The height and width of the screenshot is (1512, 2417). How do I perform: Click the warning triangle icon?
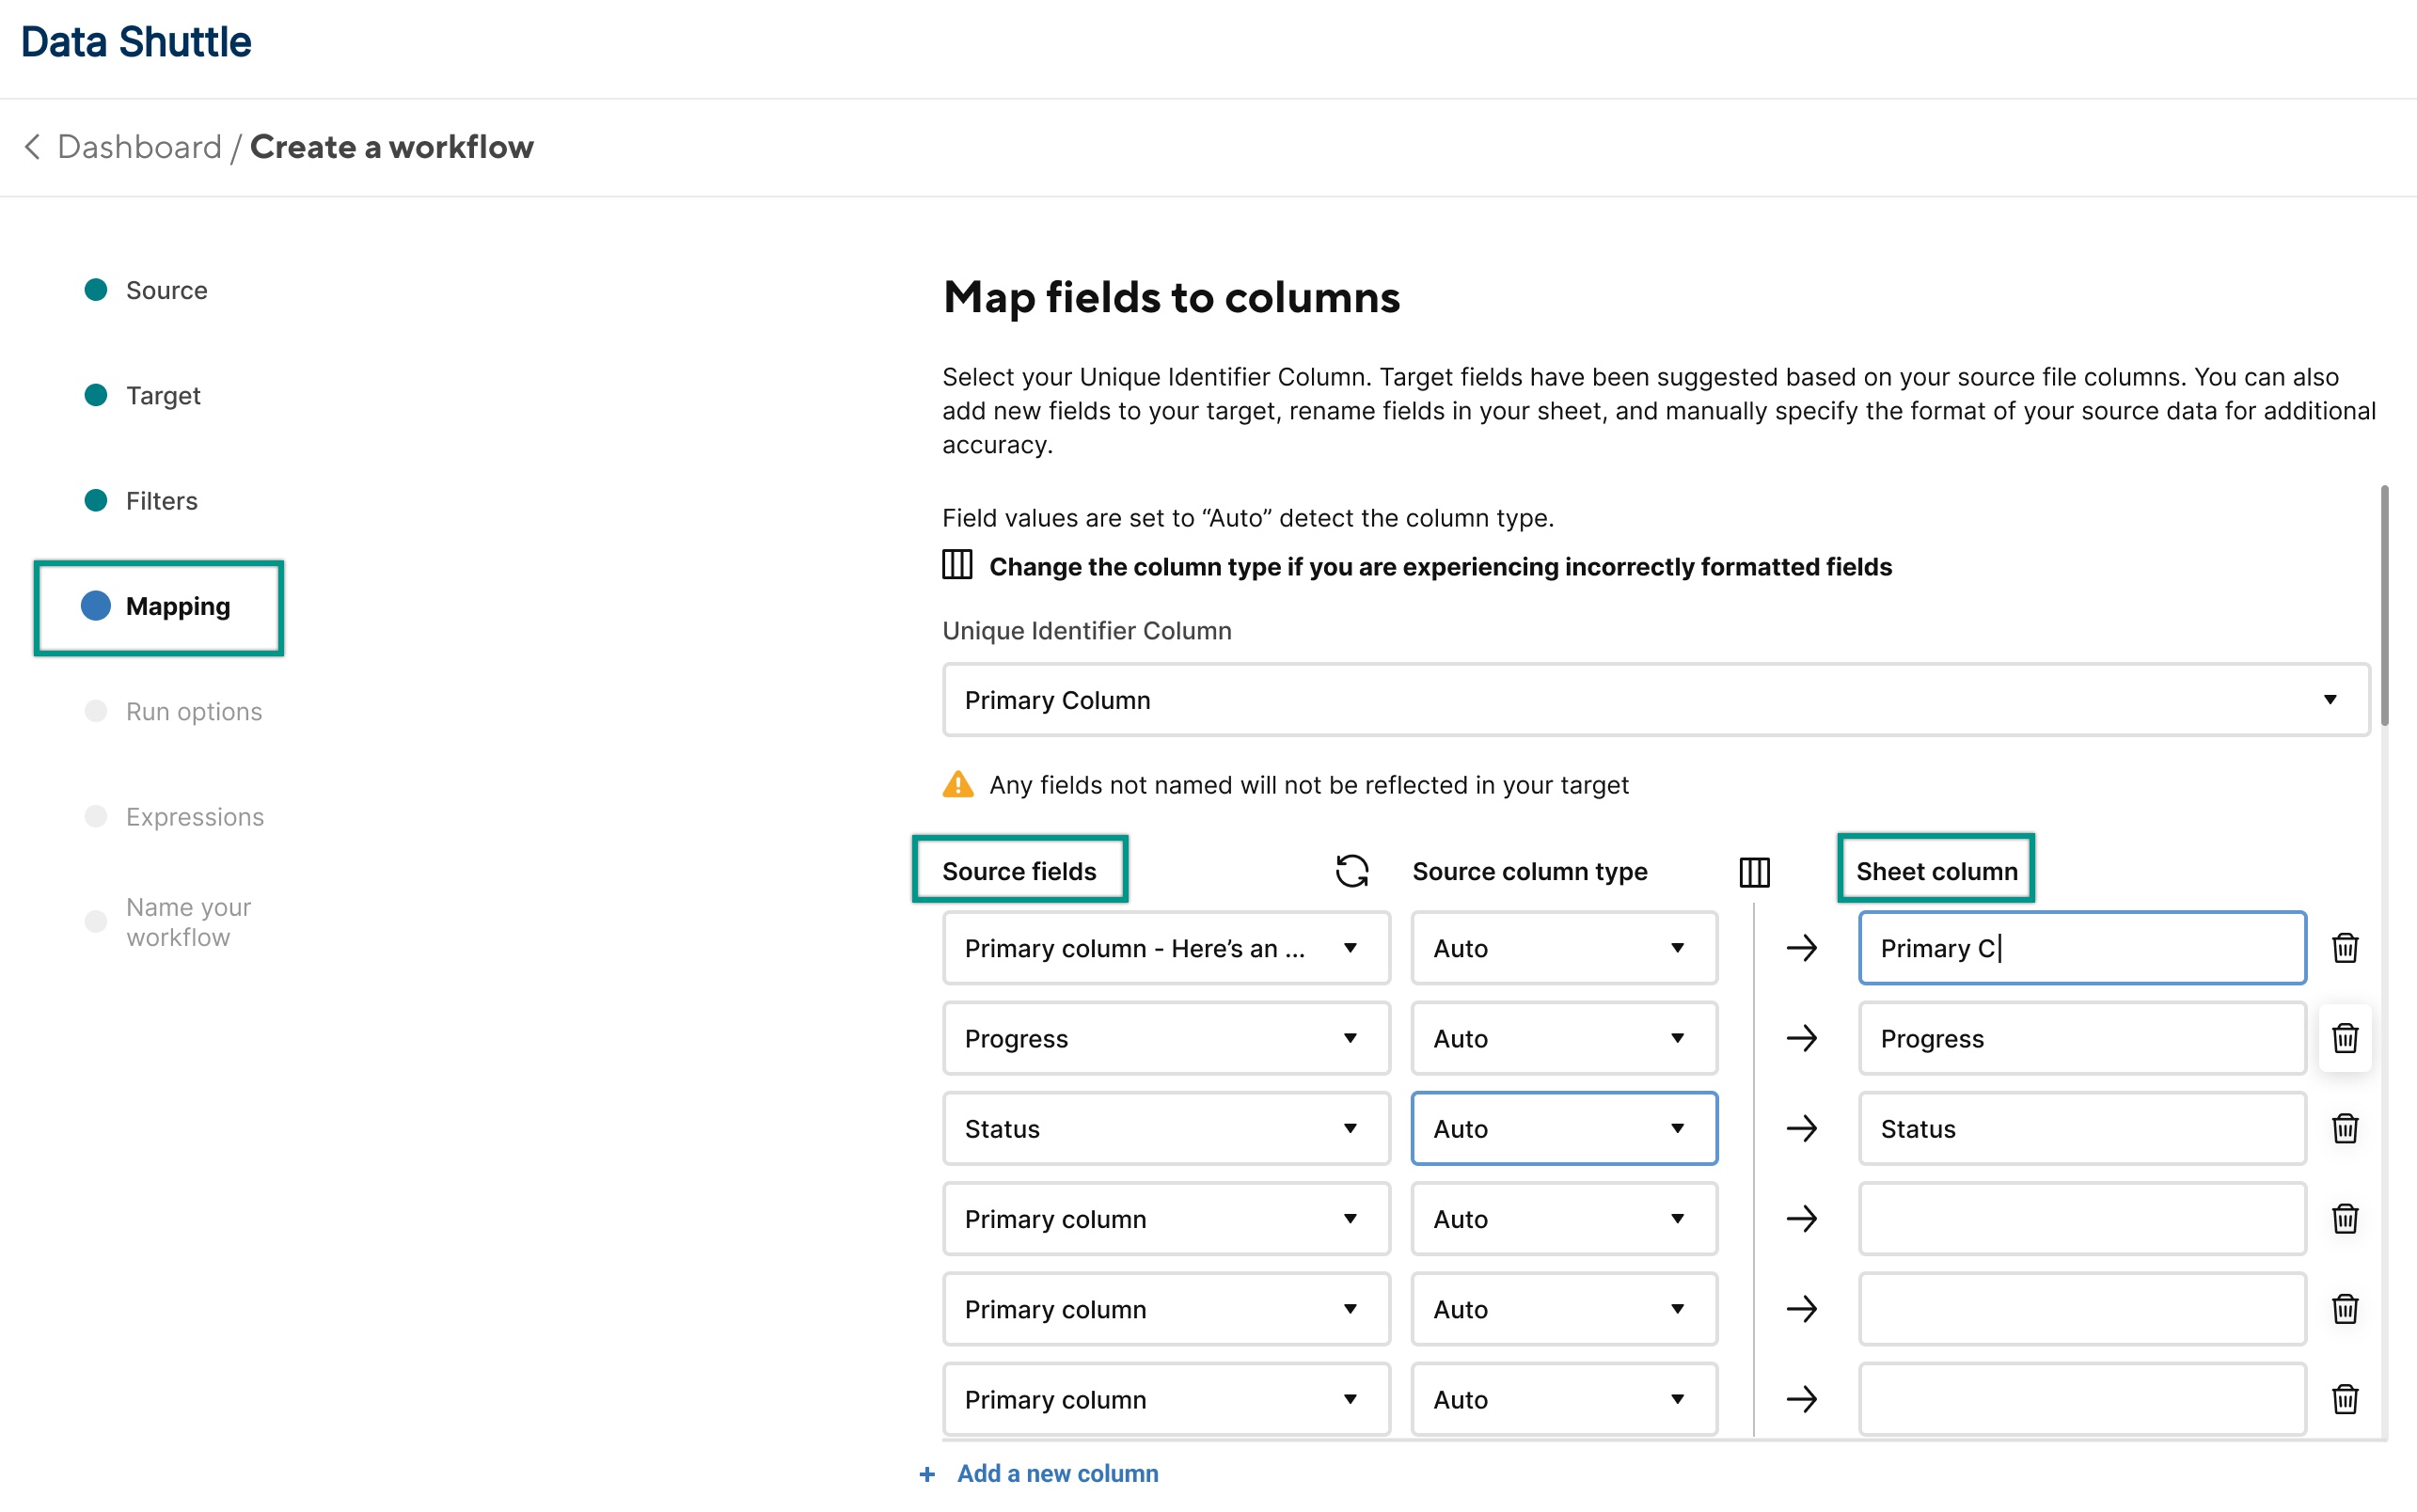click(957, 784)
